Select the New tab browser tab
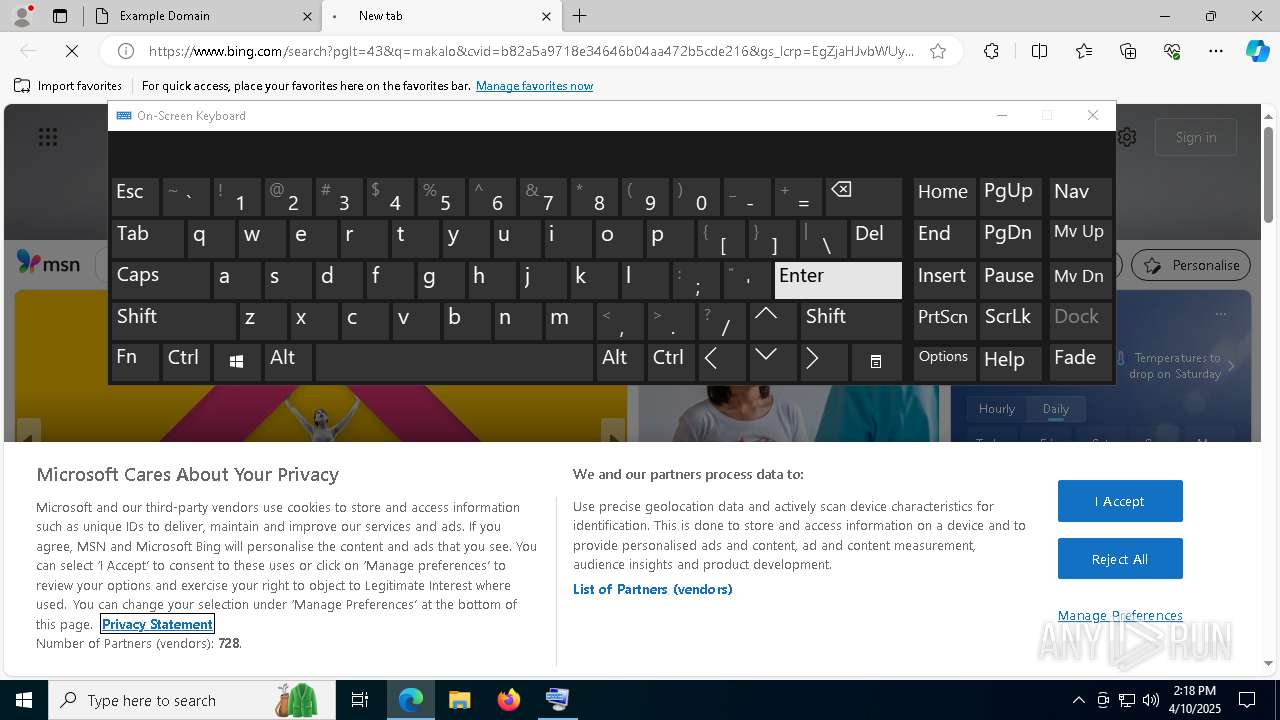Viewport: 1280px width, 720px height. click(441, 16)
